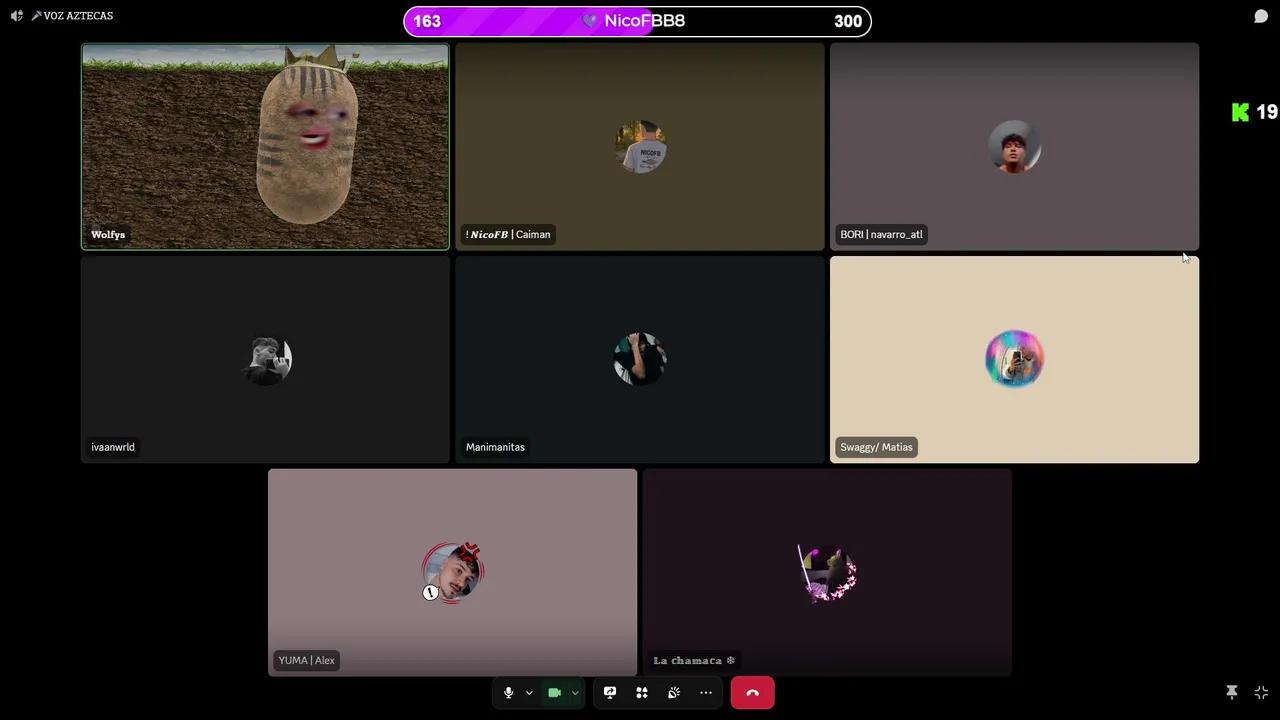Click the speaker icon beside VOZ AZTECAS
The height and width of the screenshot is (720, 1280).
pyautogui.click(x=16, y=16)
